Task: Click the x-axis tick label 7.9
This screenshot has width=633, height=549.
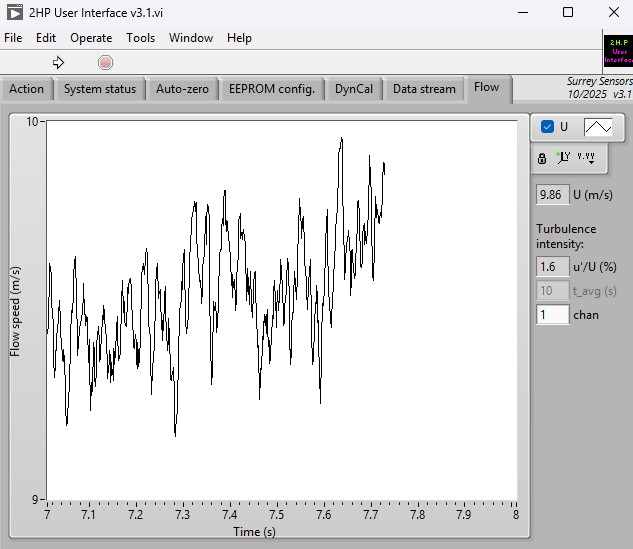Action: tap(464, 515)
